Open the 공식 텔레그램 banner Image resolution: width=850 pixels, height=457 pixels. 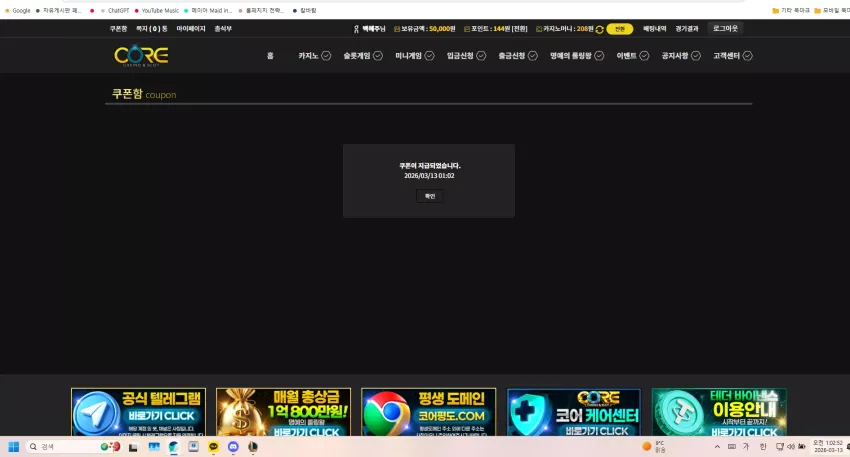tap(138, 412)
